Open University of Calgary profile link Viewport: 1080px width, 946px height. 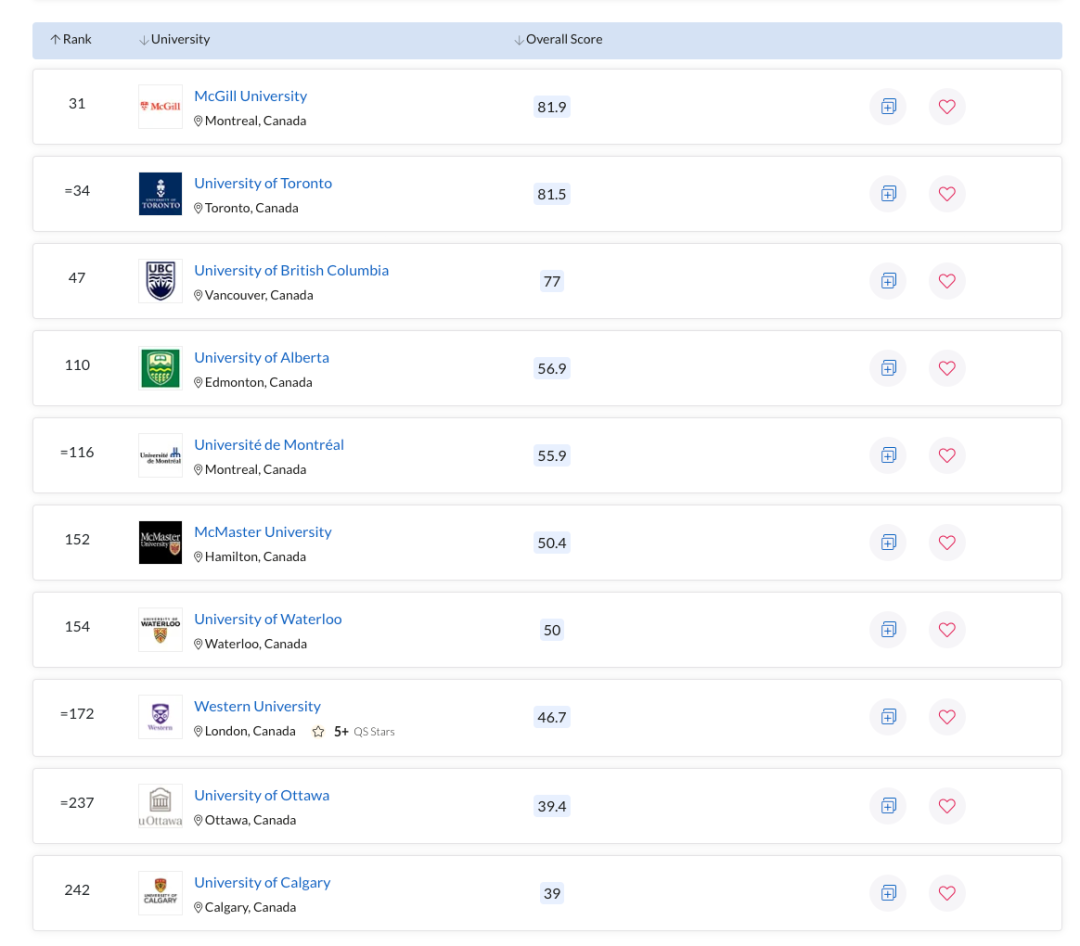click(x=262, y=883)
